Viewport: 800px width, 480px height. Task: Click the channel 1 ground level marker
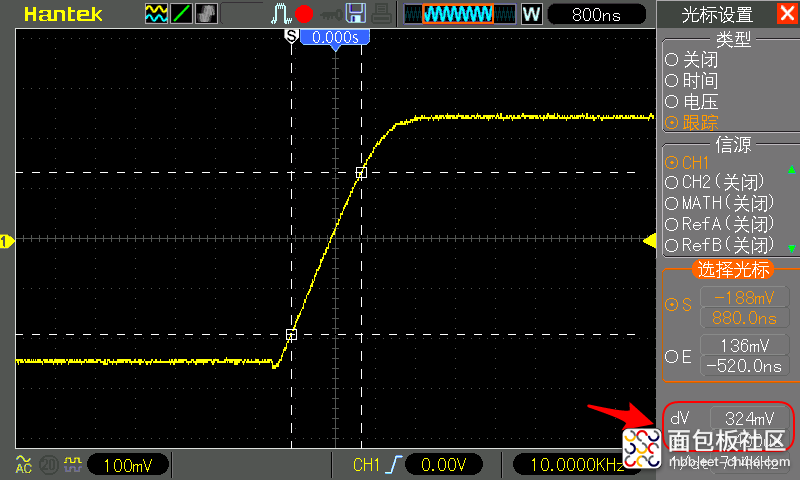pyautogui.click(x=7, y=241)
